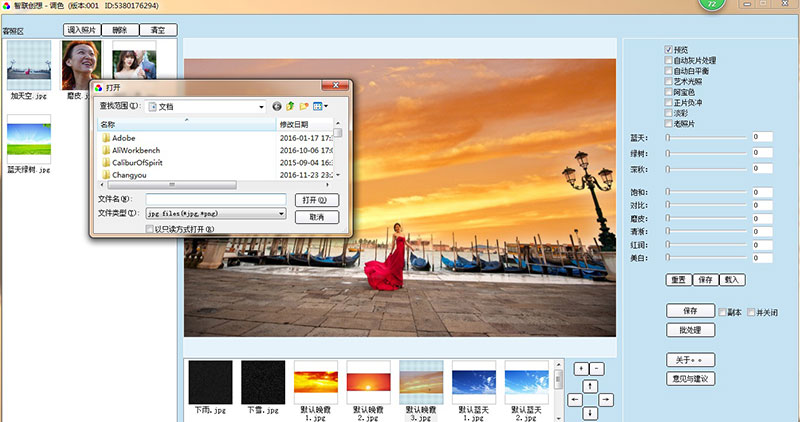Viewport: 800px width, 422px height.
Task: Click 调入照片 to import photos
Action: tap(82, 30)
